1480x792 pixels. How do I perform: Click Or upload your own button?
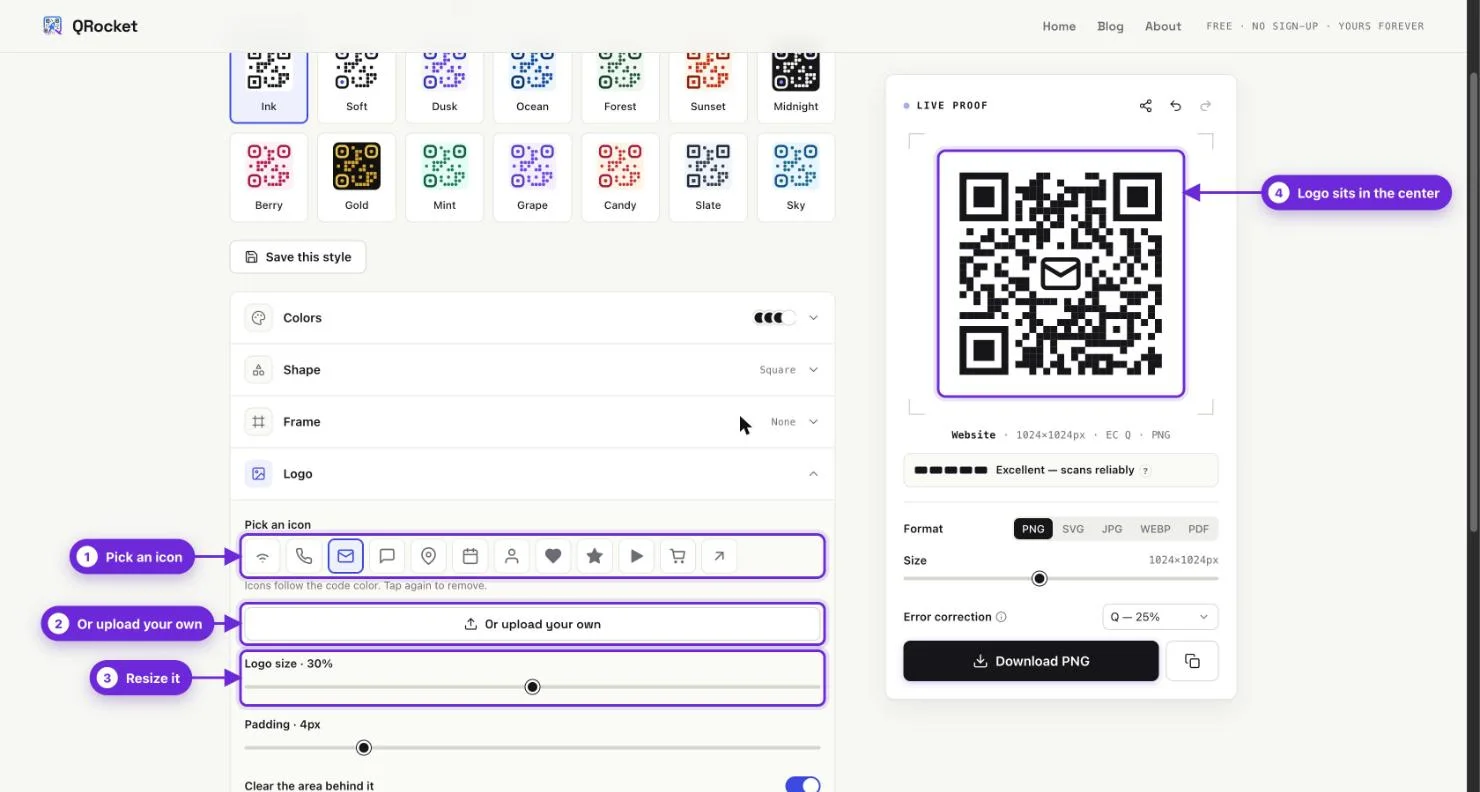pos(532,624)
